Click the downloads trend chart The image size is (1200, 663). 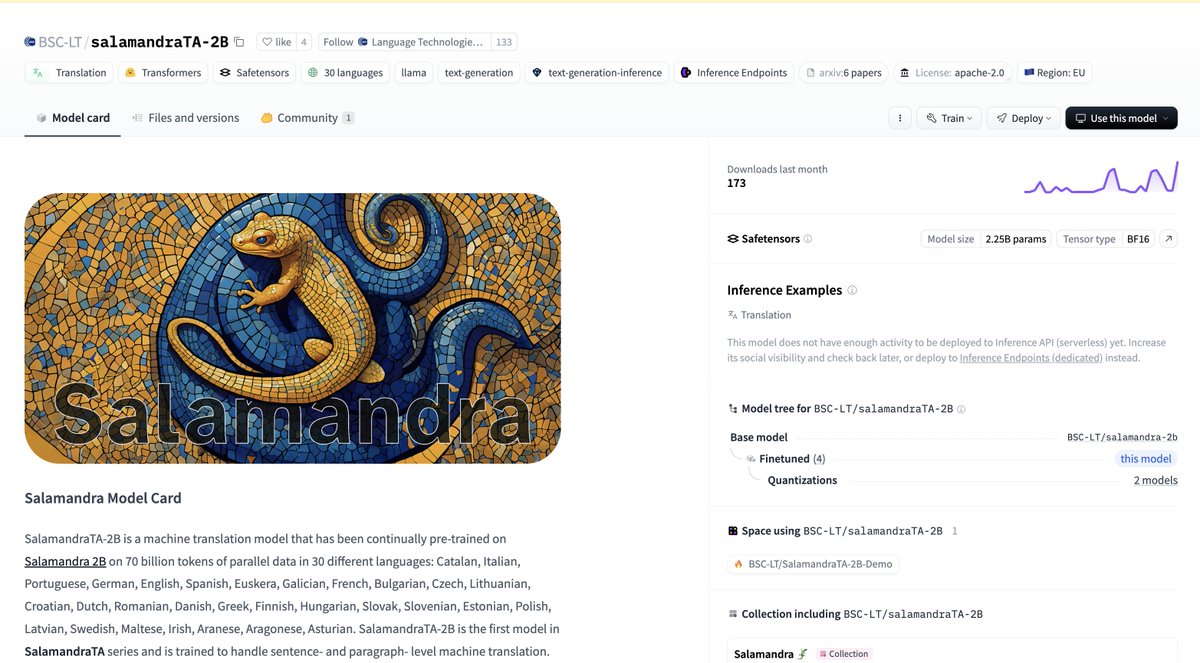(1101, 177)
